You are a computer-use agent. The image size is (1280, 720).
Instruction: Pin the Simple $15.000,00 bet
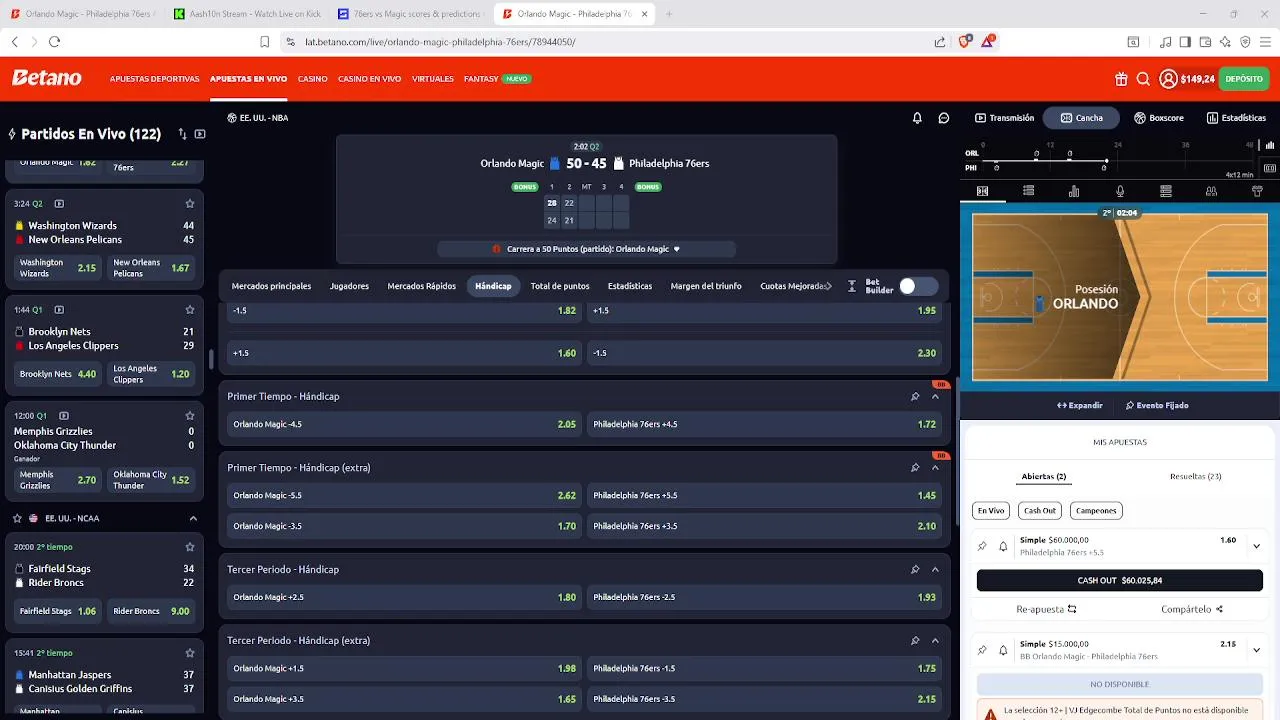click(982, 650)
